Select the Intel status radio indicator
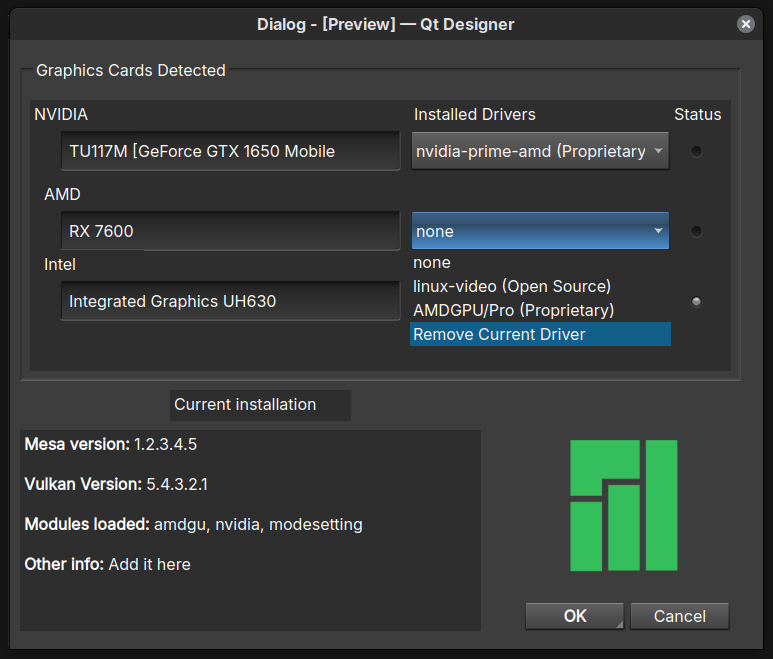Screen dimensions: 773x659 [x=696, y=301]
